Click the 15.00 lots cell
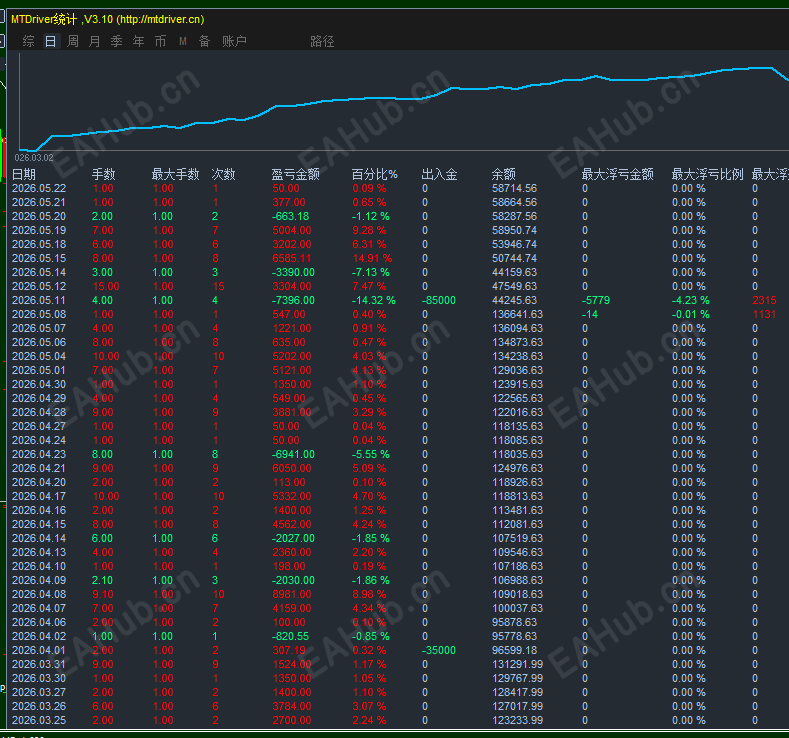This screenshot has height=738, width=789. [x=106, y=286]
